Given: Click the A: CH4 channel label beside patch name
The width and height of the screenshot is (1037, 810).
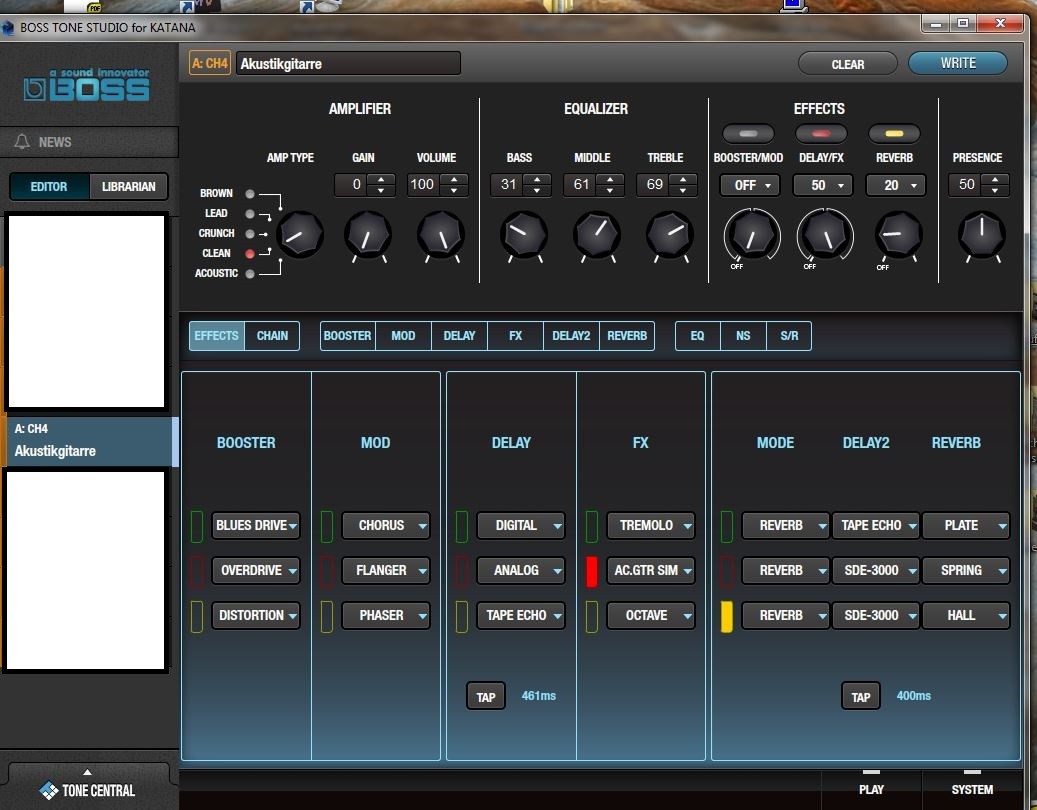Looking at the screenshot, I should pyautogui.click(x=210, y=63).
